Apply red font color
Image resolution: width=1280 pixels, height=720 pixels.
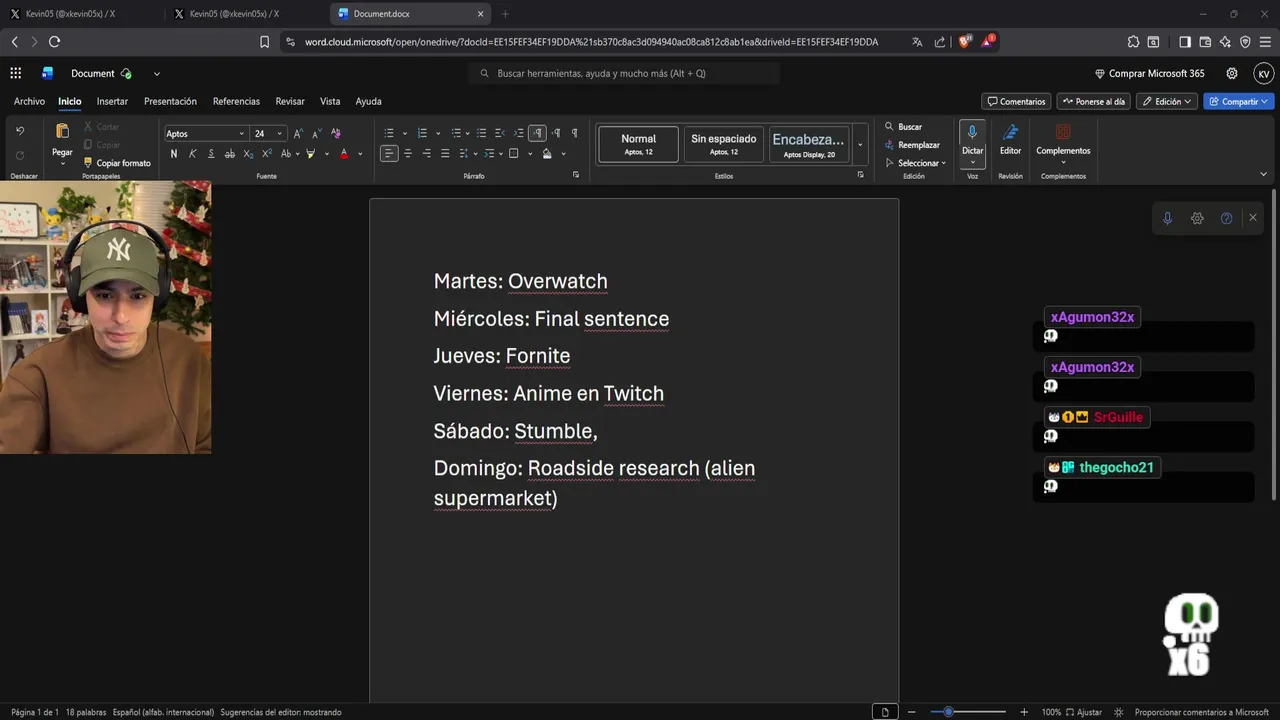[344, 154]
